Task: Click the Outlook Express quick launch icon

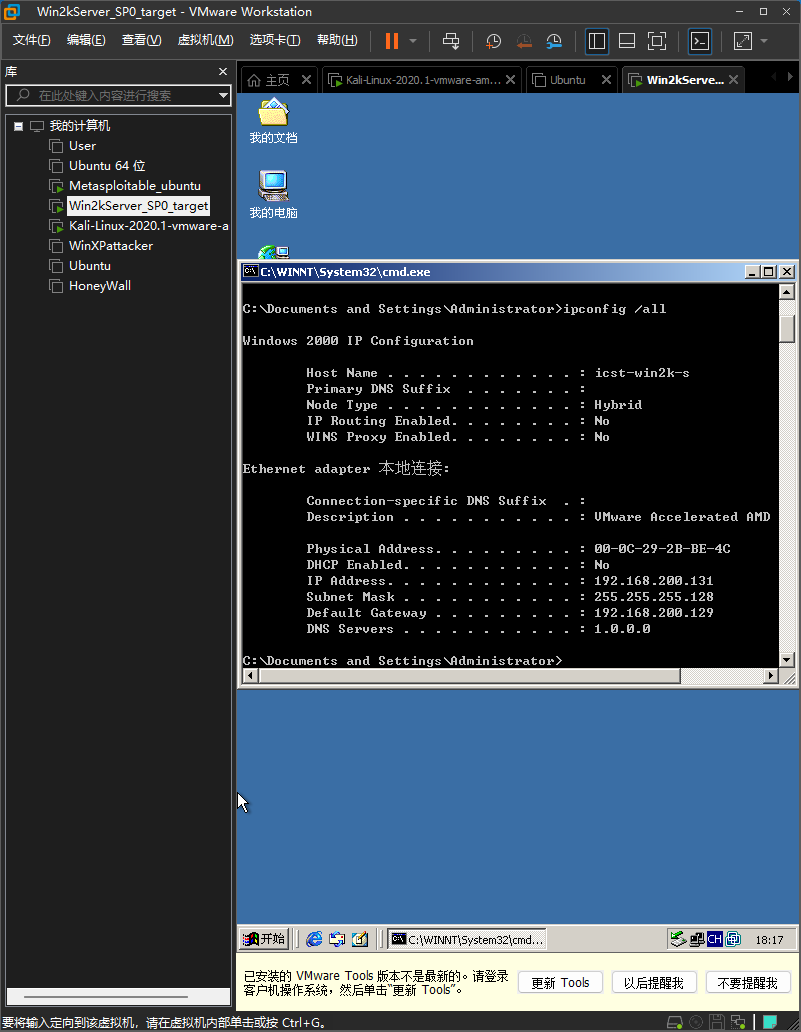Action: (x=337, y=939)
